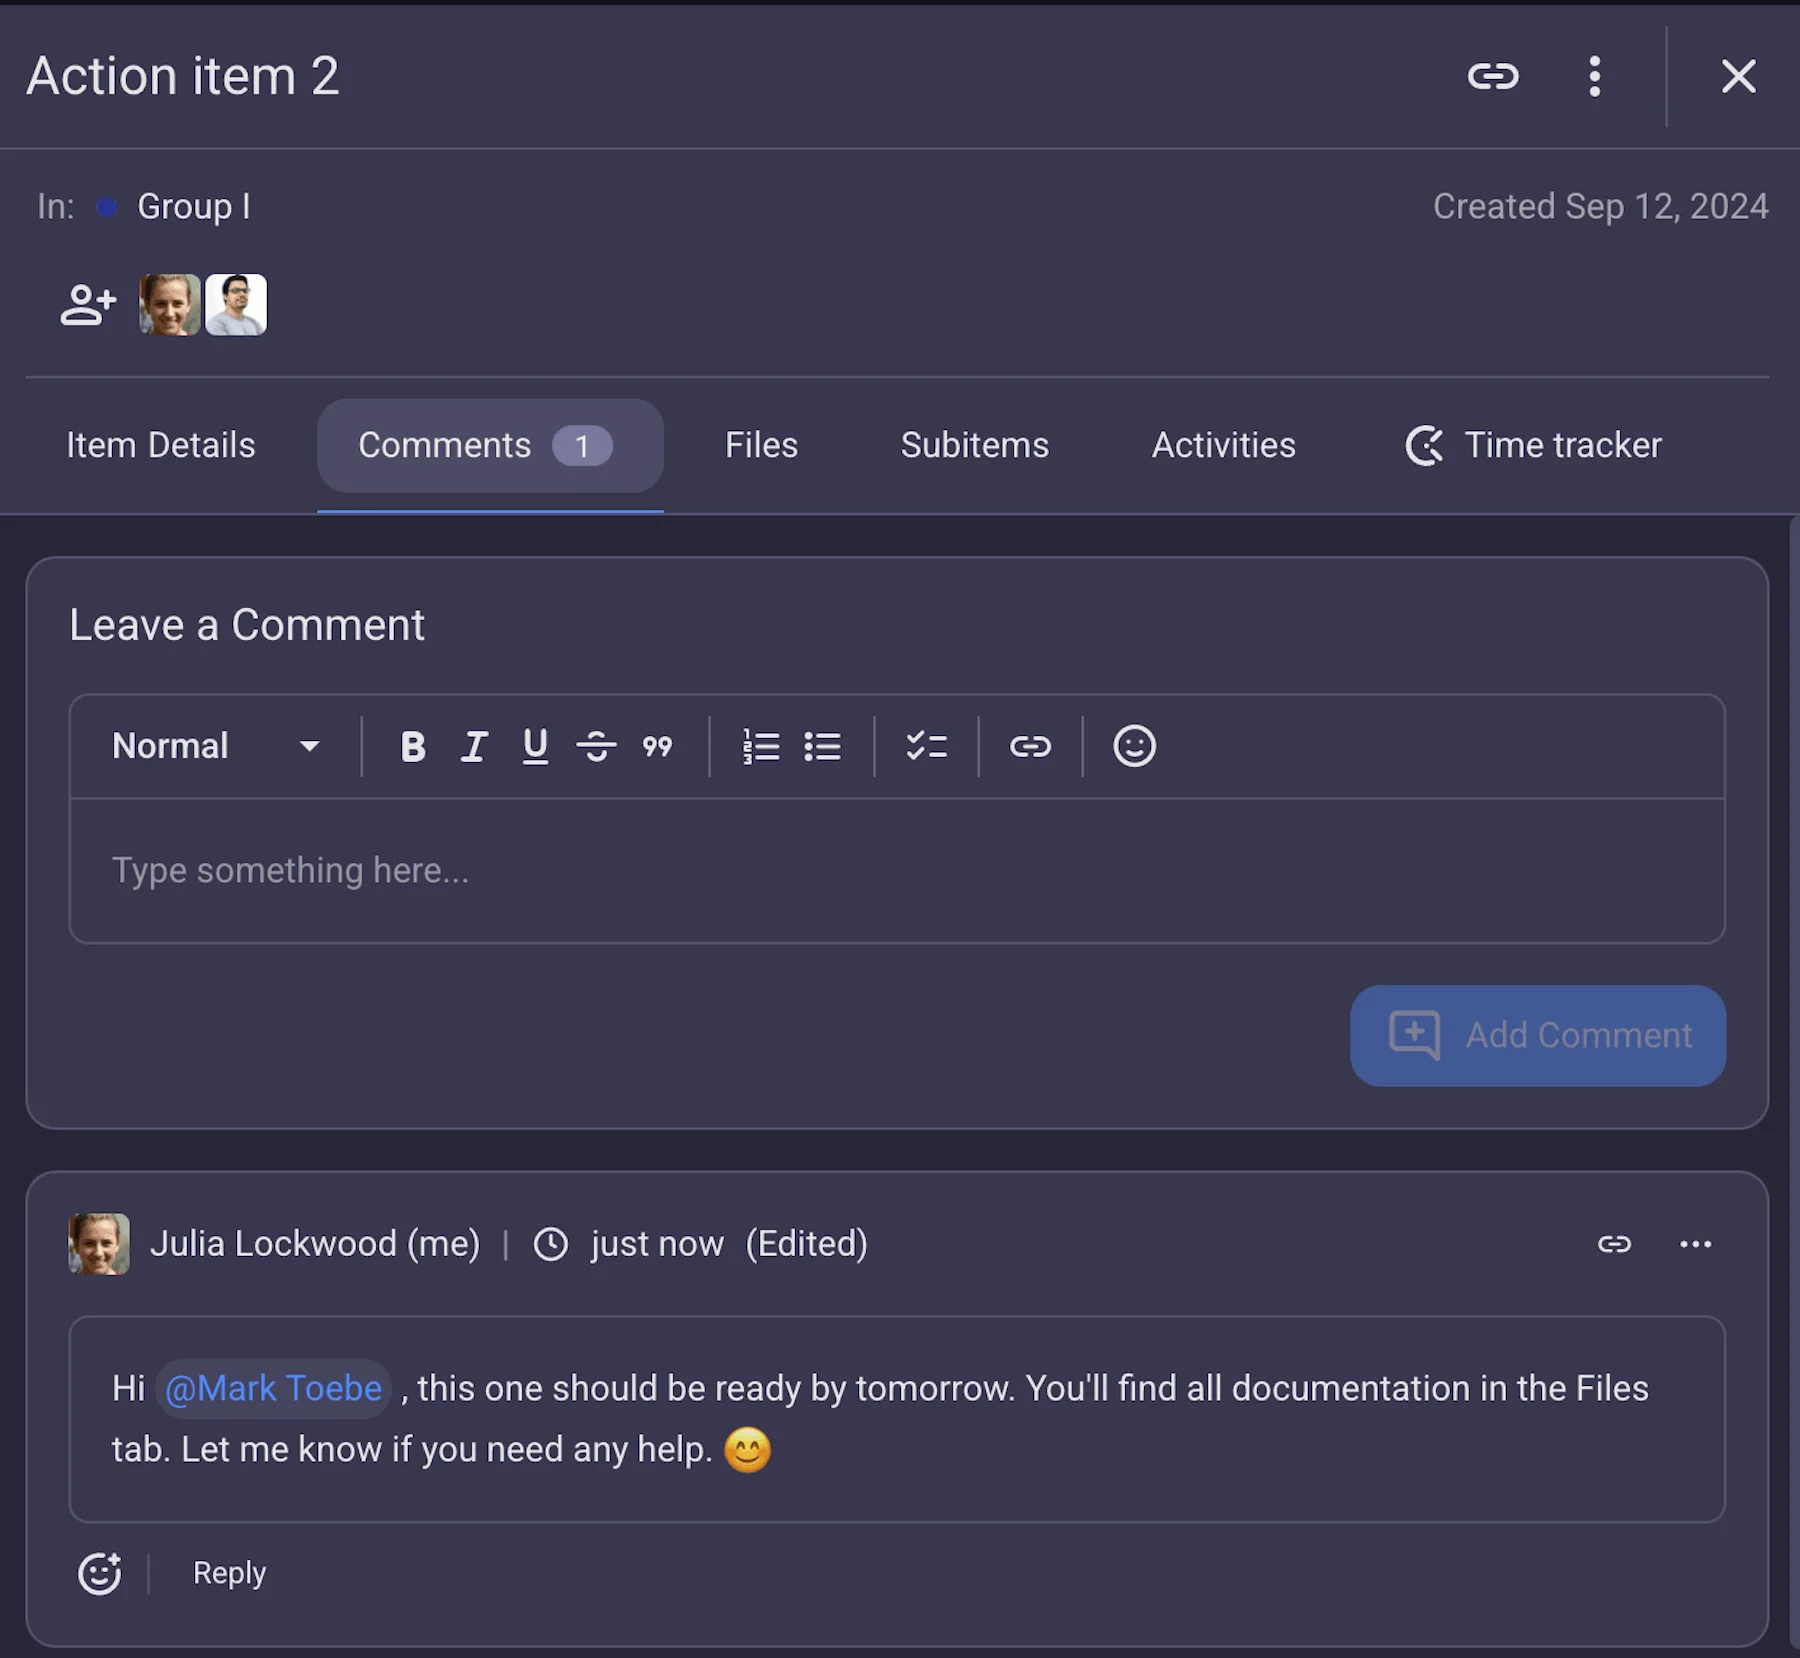Reply to Julia's comment
The width and height of the screenshot is (1800, 1658).
(x=230, y=1573)
